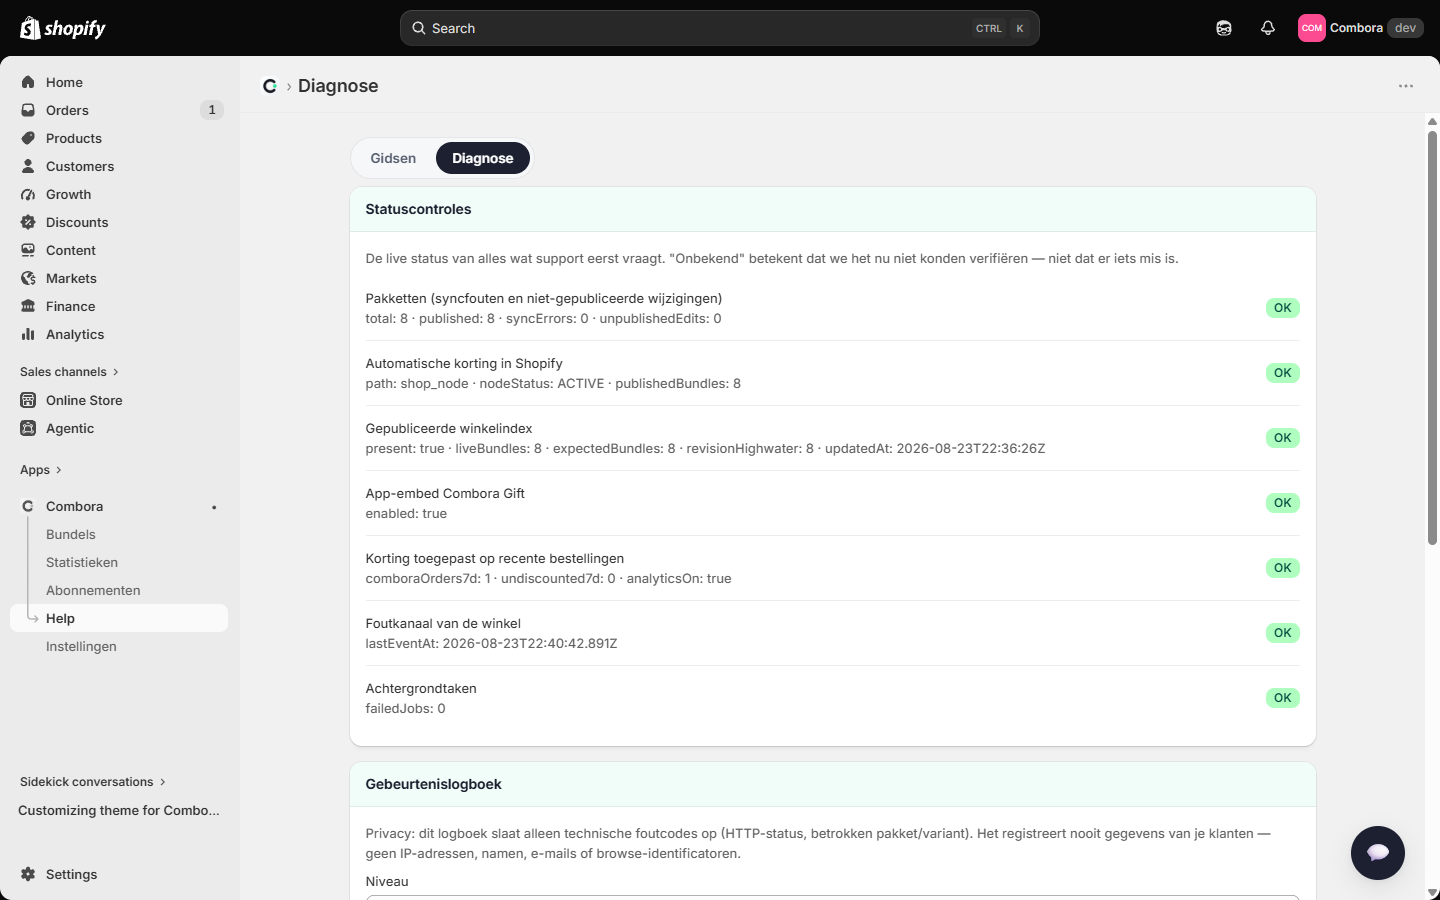Open Instellingen in Combora submenu
The image size is (1440, 900).
81,646
